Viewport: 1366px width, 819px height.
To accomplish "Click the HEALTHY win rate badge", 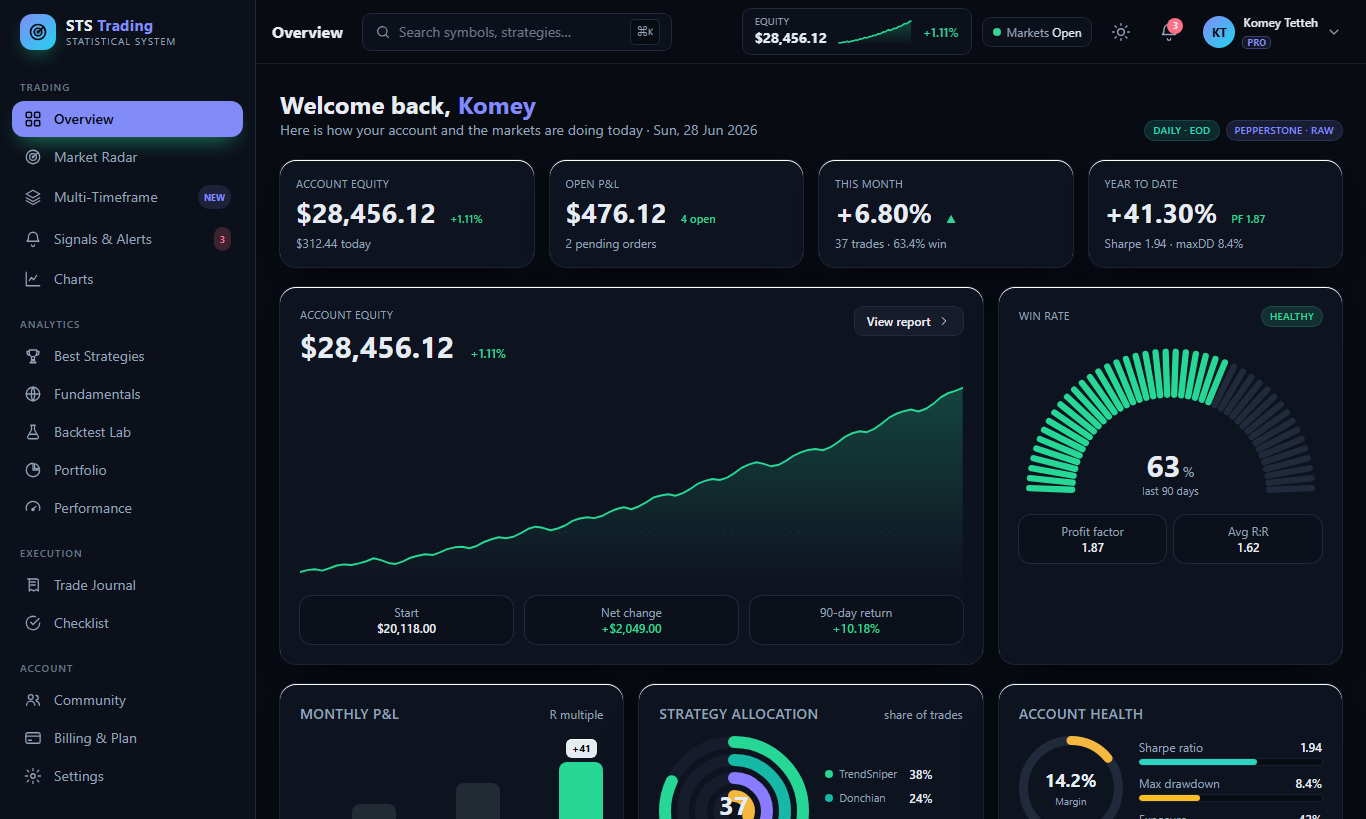I will pos(1292,317).
